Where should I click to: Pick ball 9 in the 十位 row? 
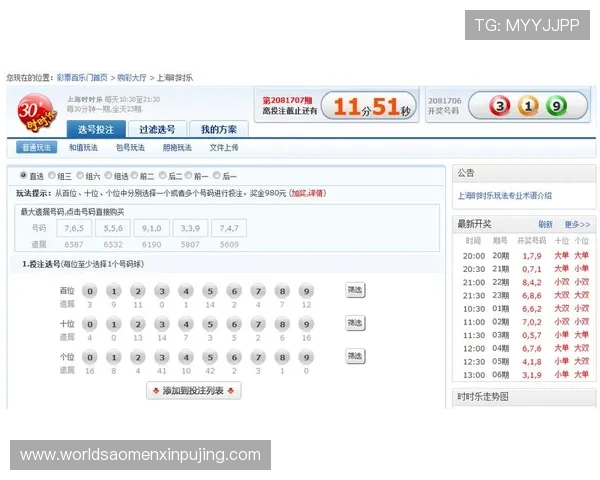306,324
